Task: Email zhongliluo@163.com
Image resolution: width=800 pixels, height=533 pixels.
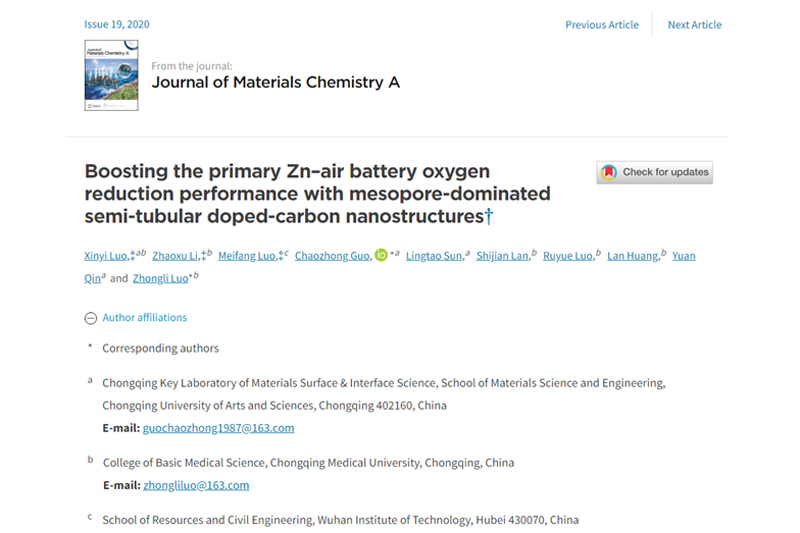Action: (x=196, y=485)
